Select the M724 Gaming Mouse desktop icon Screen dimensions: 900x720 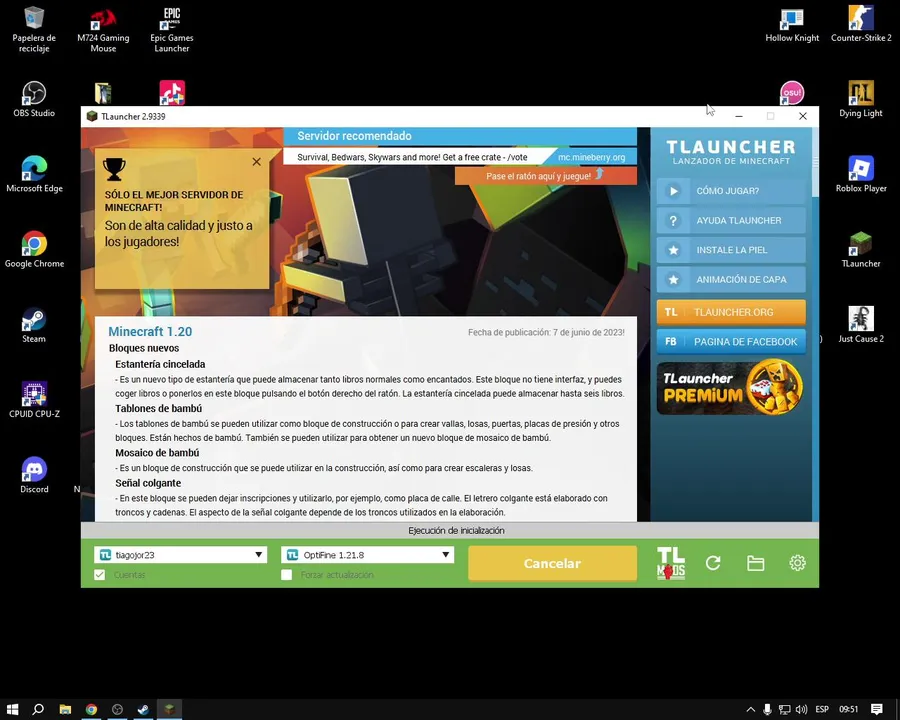pos(103,29)
